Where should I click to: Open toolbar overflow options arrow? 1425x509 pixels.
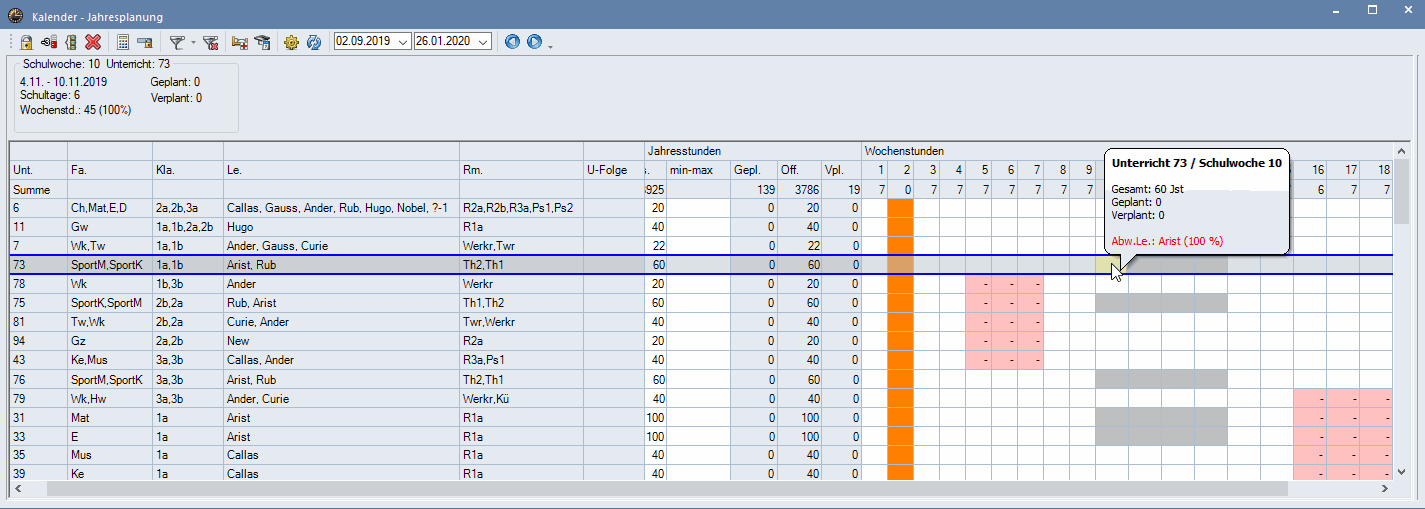tap(550, 45)
